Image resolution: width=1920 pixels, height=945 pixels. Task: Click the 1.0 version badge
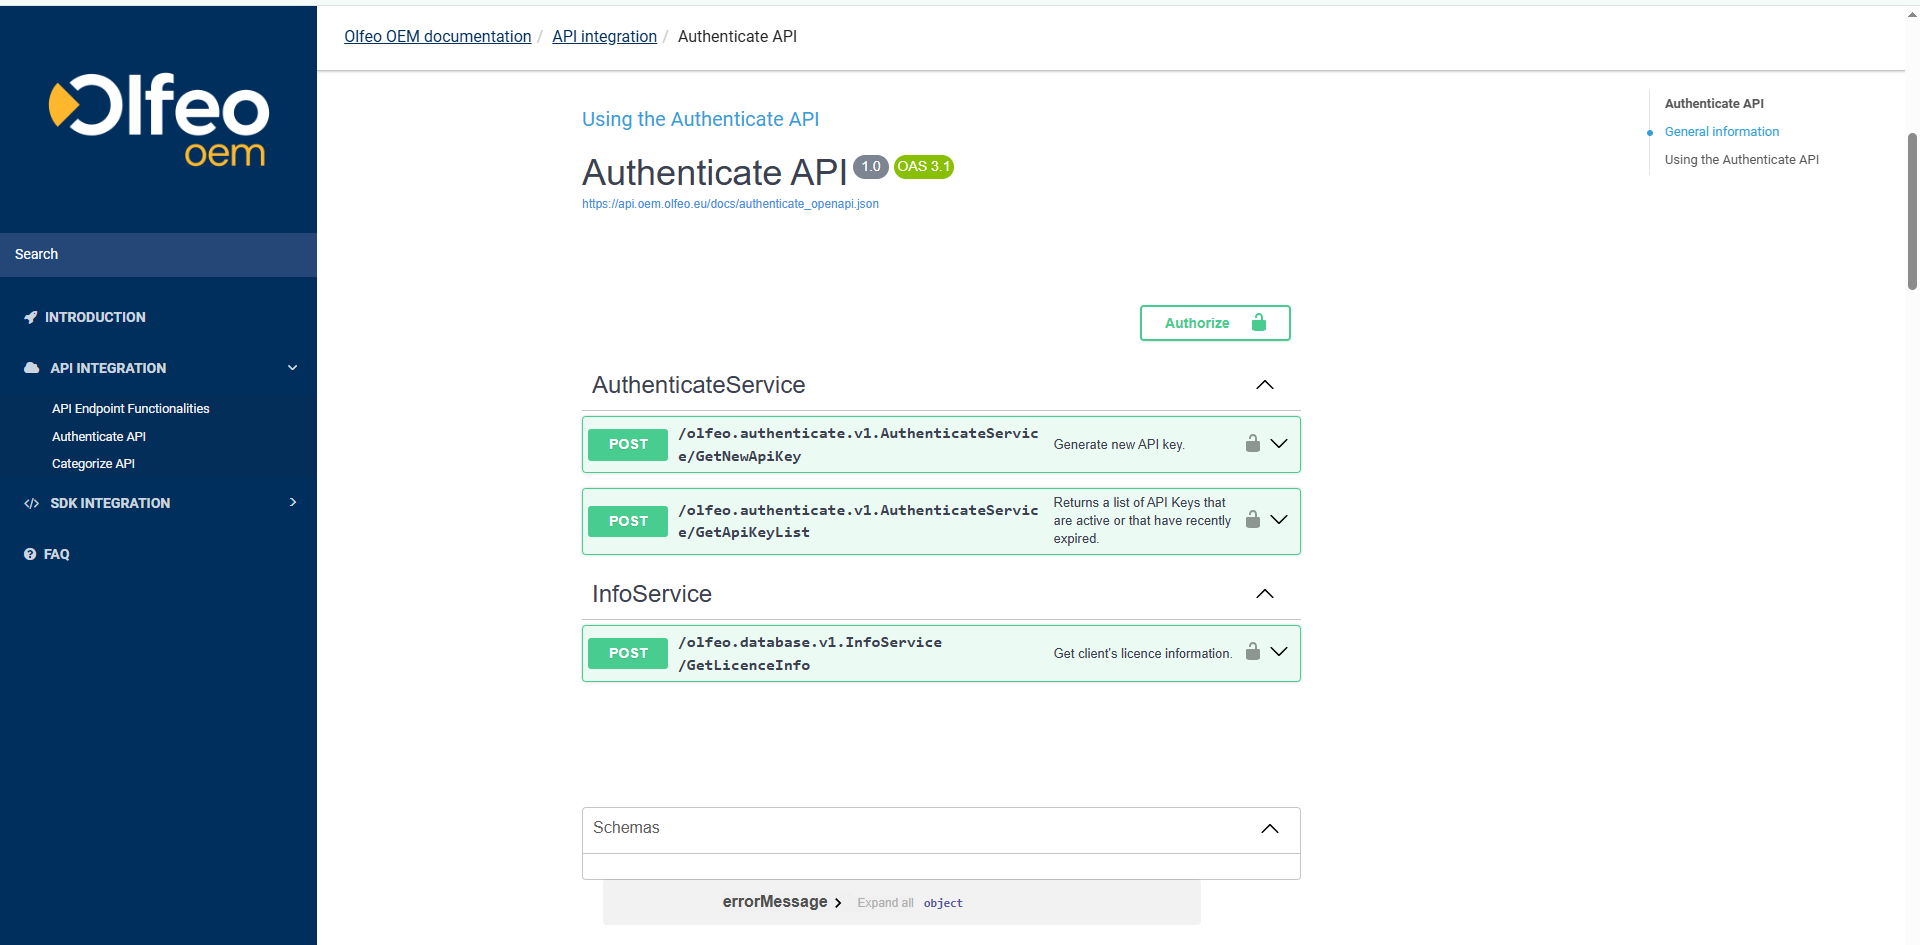point(871,167)
